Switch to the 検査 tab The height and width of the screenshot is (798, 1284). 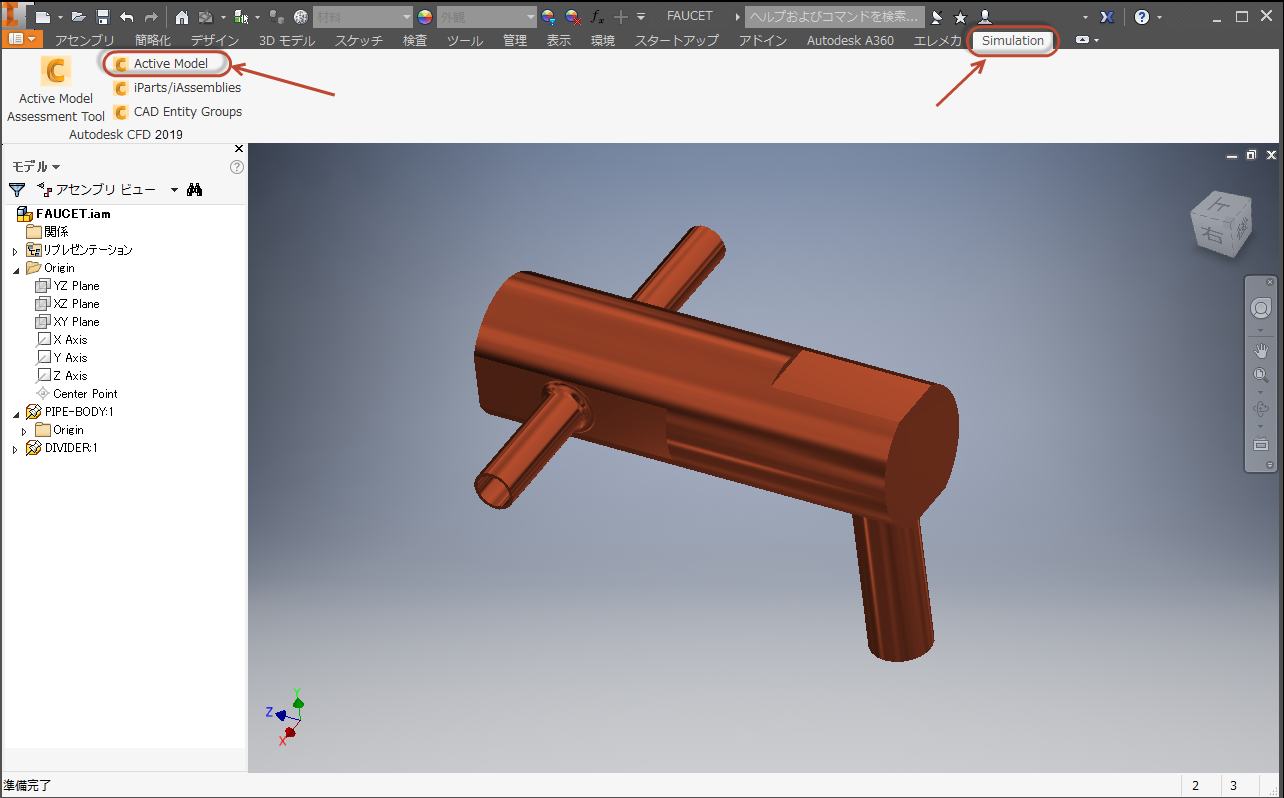pyautogui.click(x=415, y=41)
